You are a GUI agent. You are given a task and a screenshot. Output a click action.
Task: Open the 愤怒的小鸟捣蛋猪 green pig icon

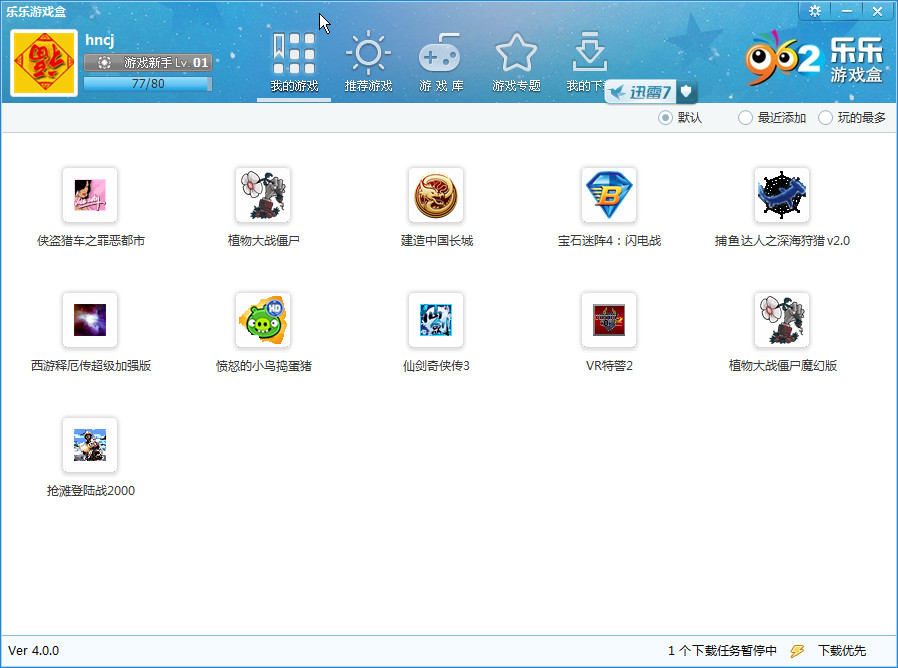click(263, 320)
